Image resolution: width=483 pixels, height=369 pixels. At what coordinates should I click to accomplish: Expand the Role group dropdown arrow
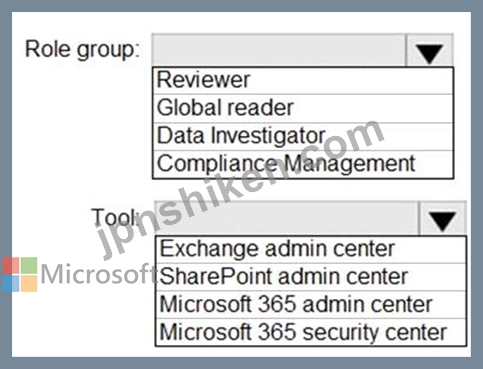coord(429,50)
